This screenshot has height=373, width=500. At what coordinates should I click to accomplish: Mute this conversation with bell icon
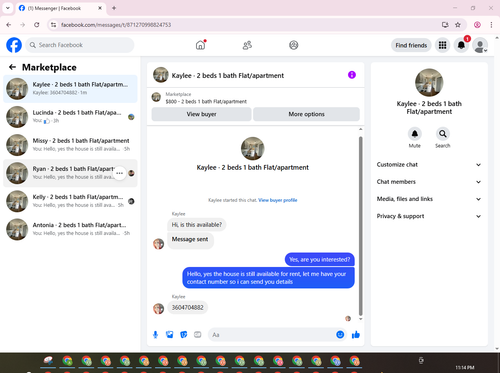[415, 134]
